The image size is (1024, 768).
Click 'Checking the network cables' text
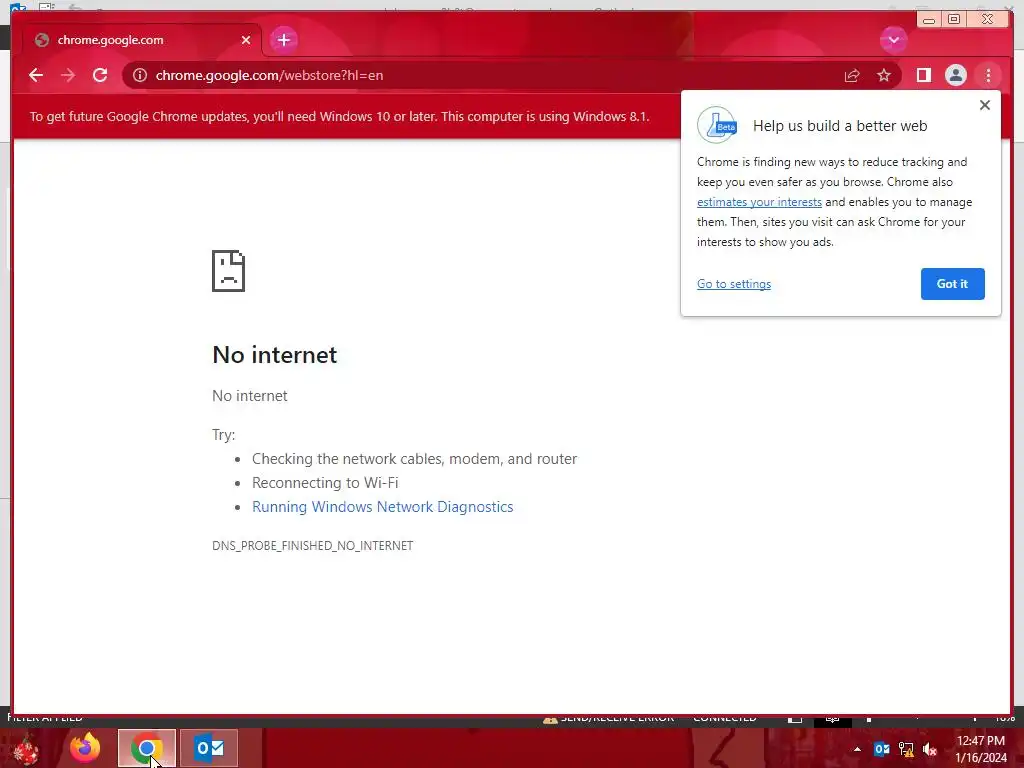pyautogui.click(x=415, y=458)
